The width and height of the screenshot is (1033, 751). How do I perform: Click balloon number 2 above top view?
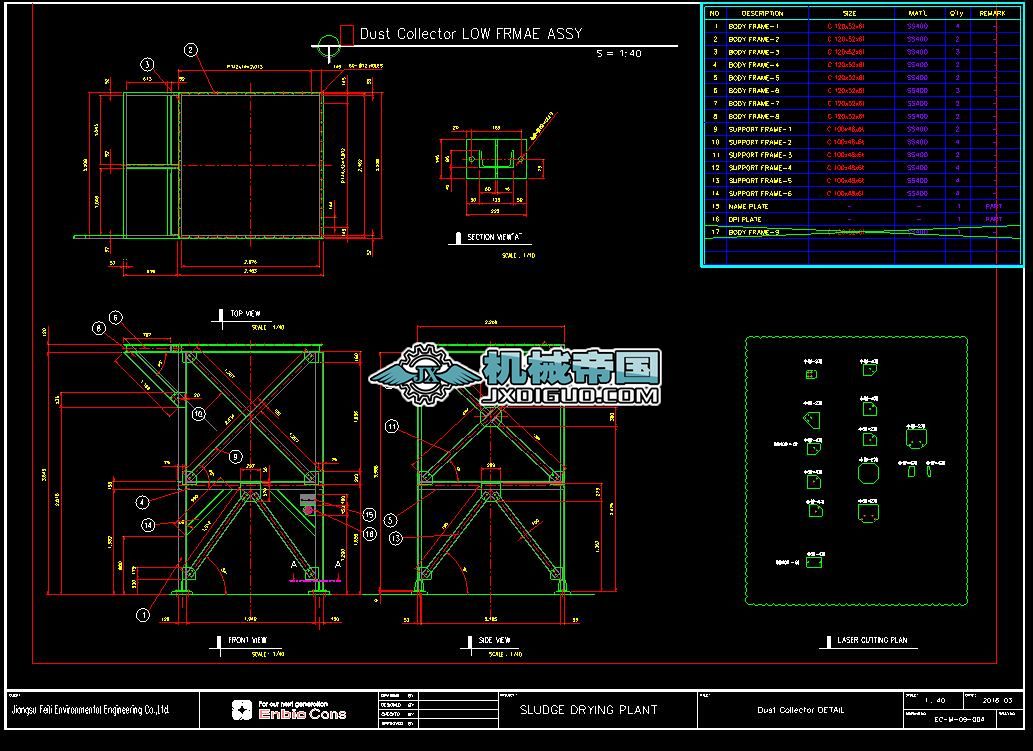(190, 50)
